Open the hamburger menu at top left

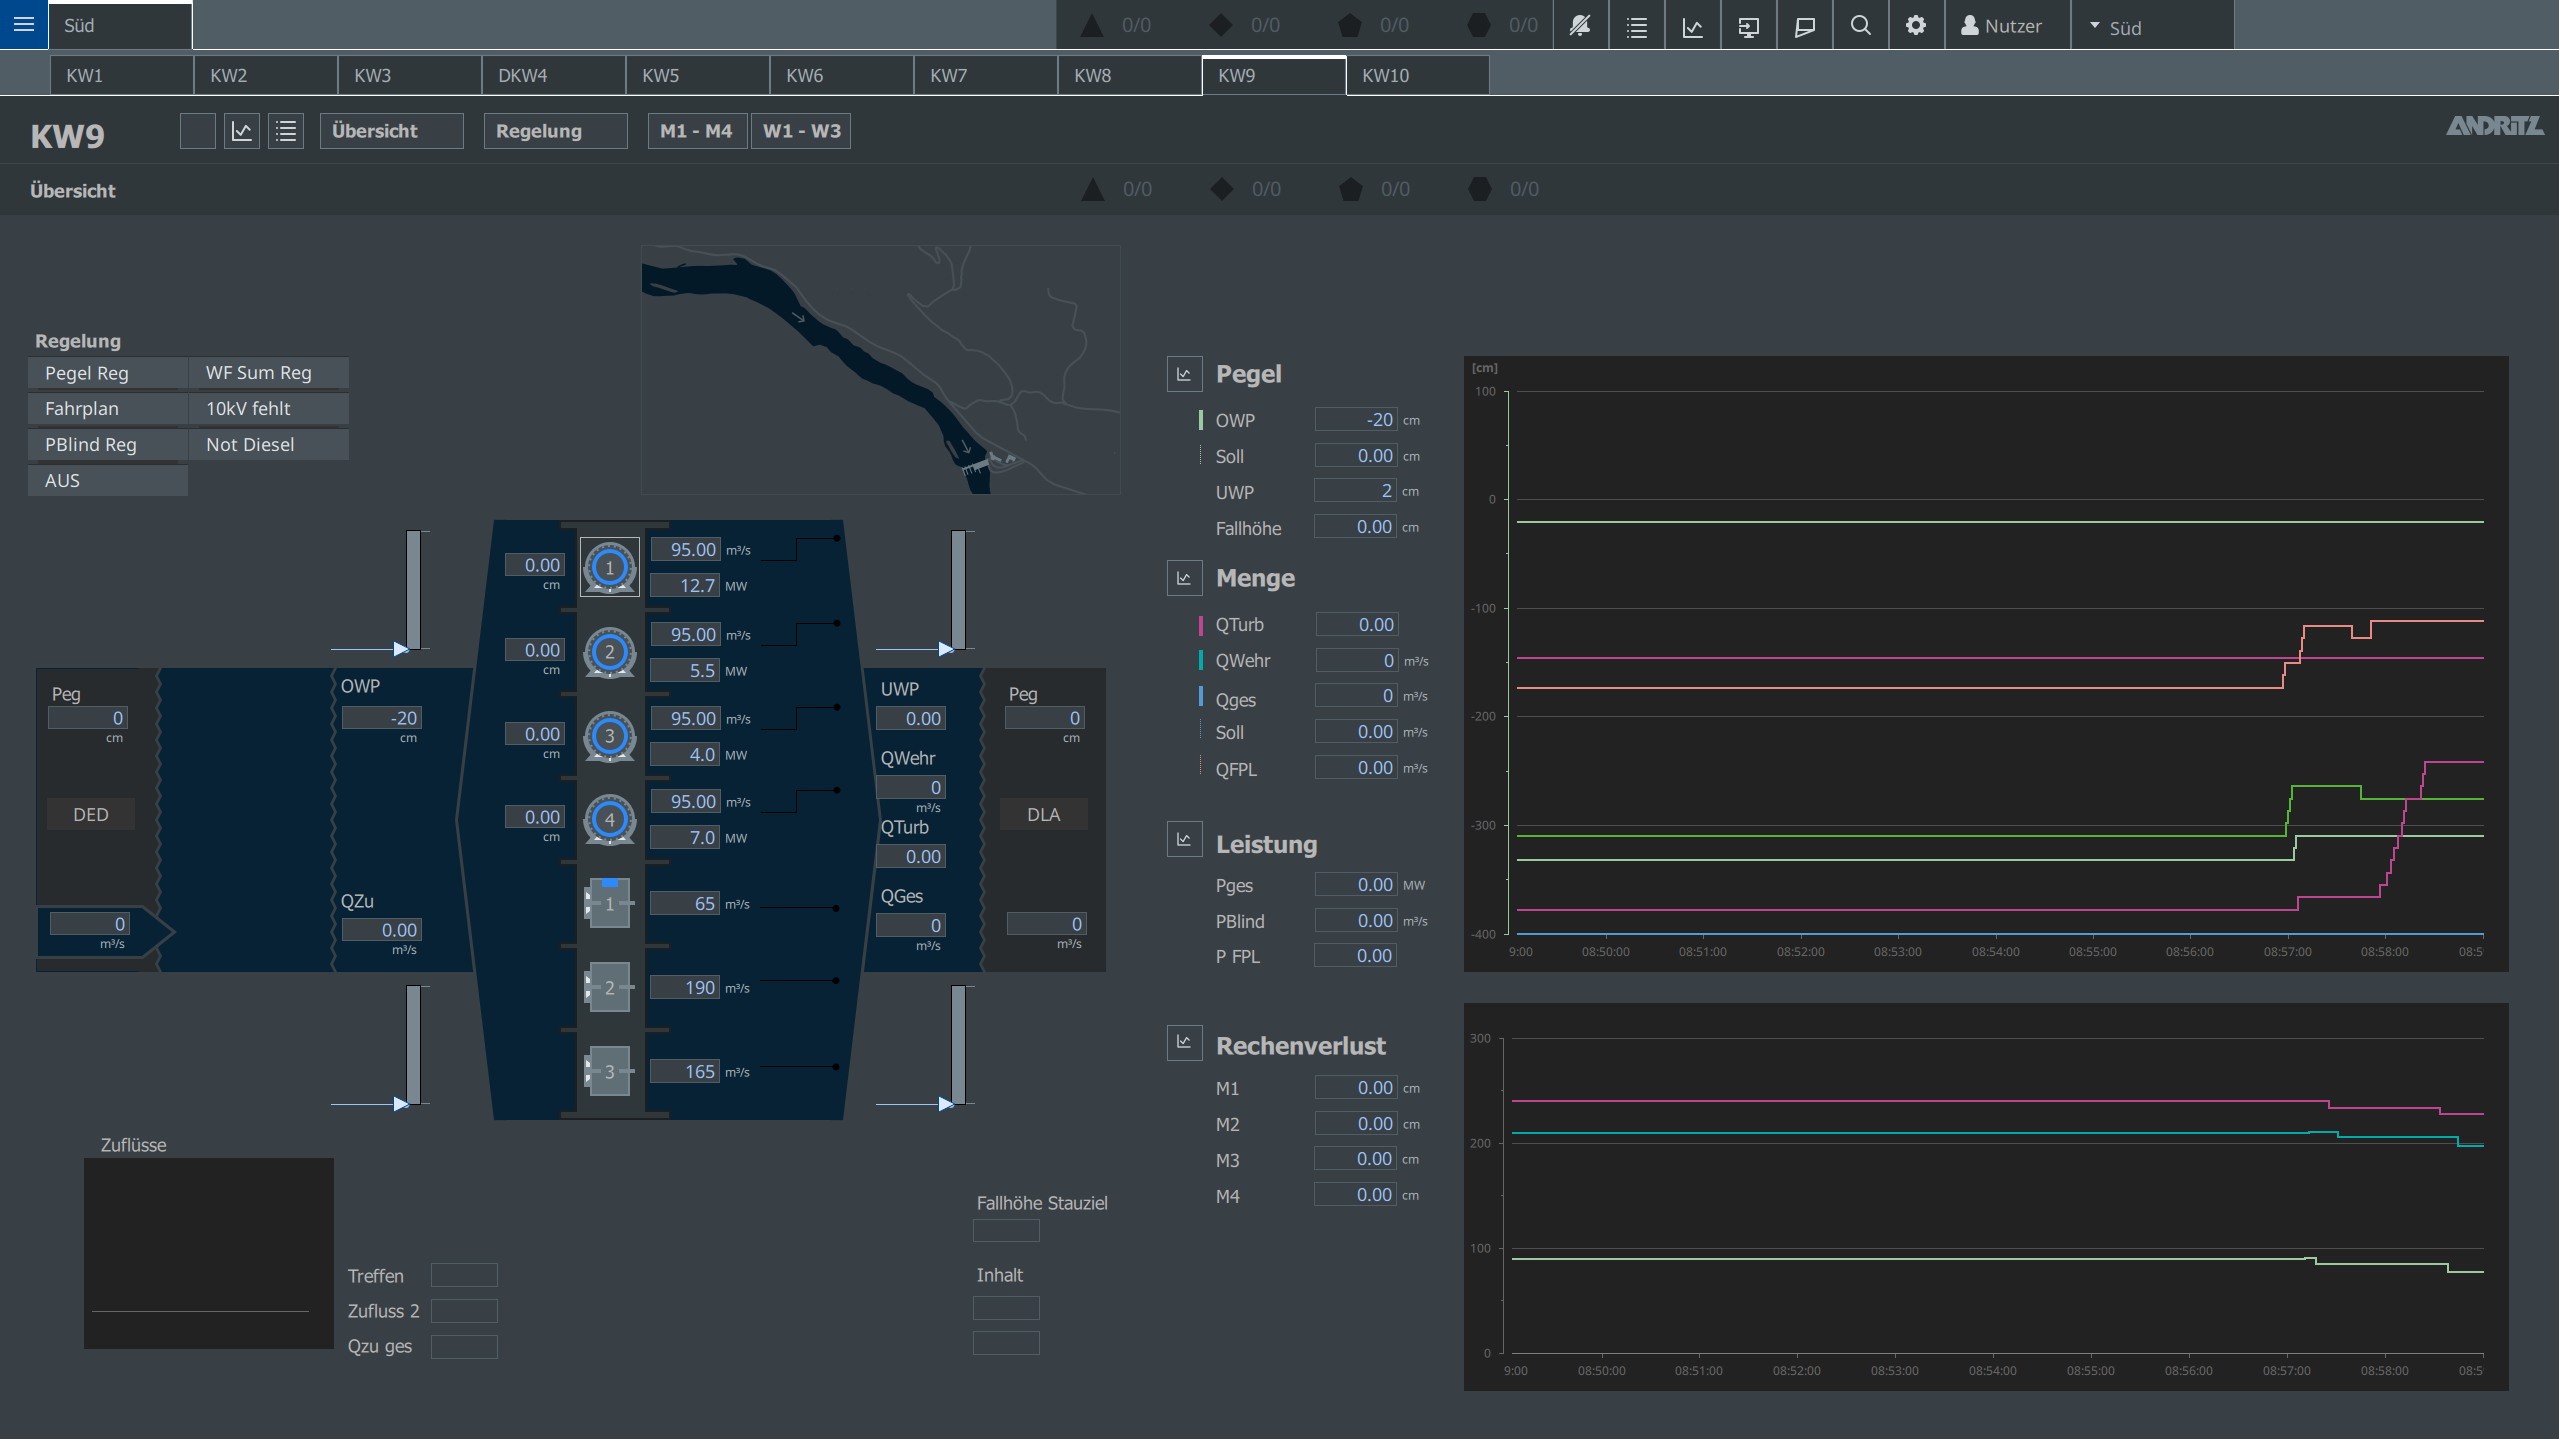pyautogui.click(x=24, y=24)
